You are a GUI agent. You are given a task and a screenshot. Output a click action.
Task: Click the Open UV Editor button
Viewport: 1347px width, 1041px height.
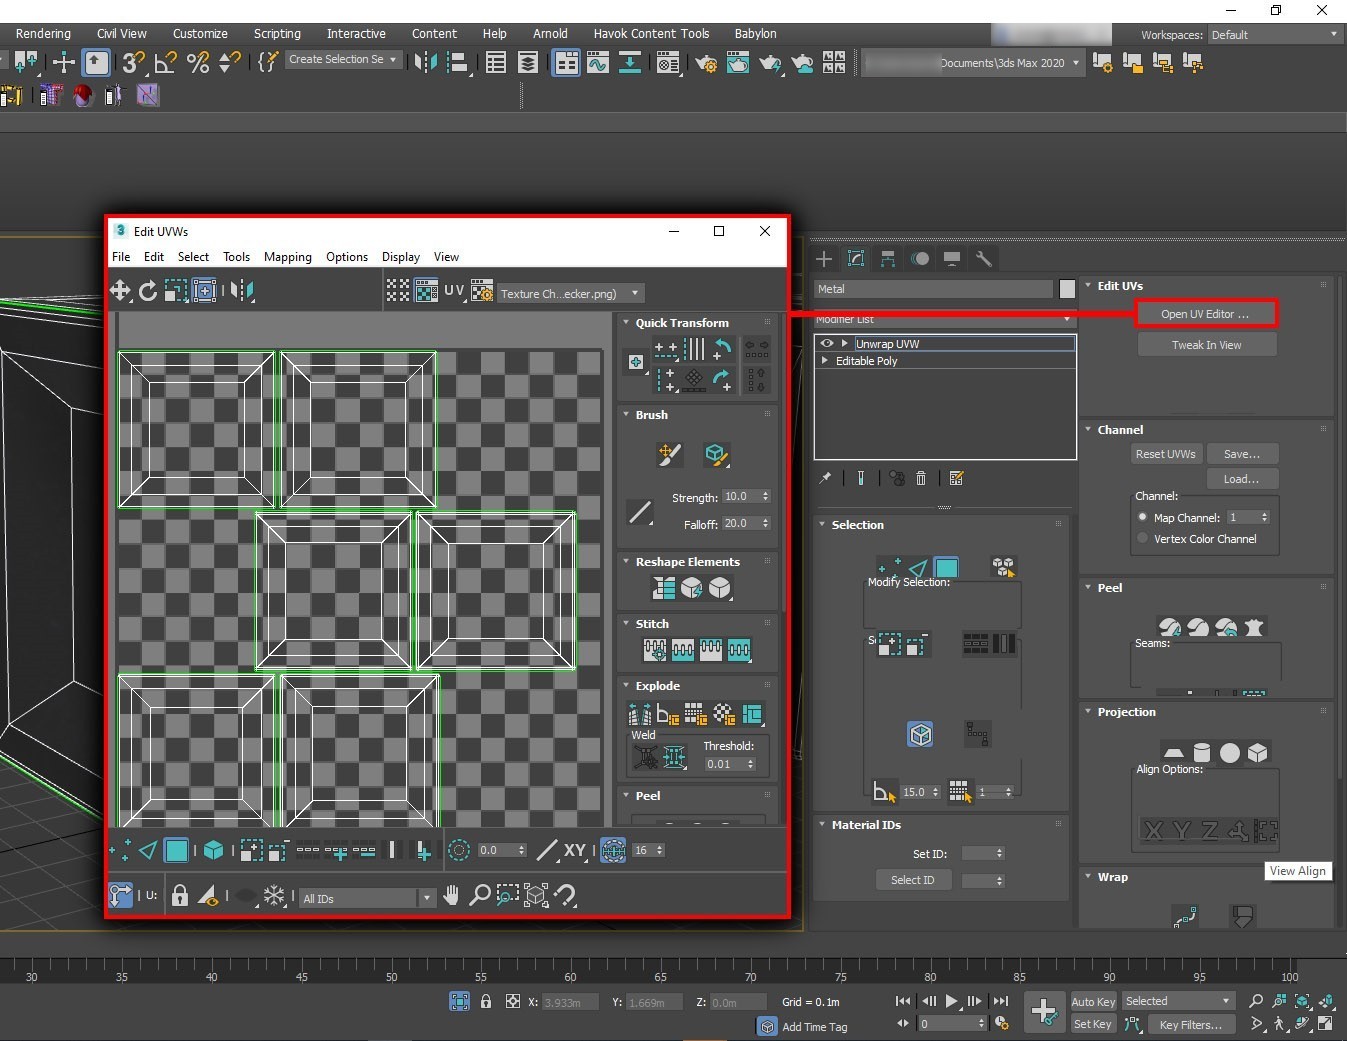tap(1205, 314)
